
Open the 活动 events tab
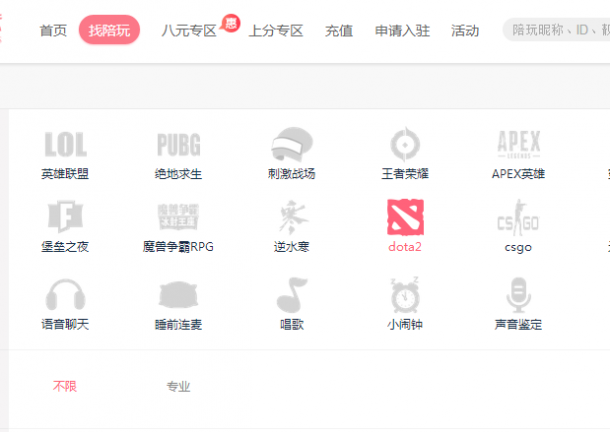click(x=465, y=30)
